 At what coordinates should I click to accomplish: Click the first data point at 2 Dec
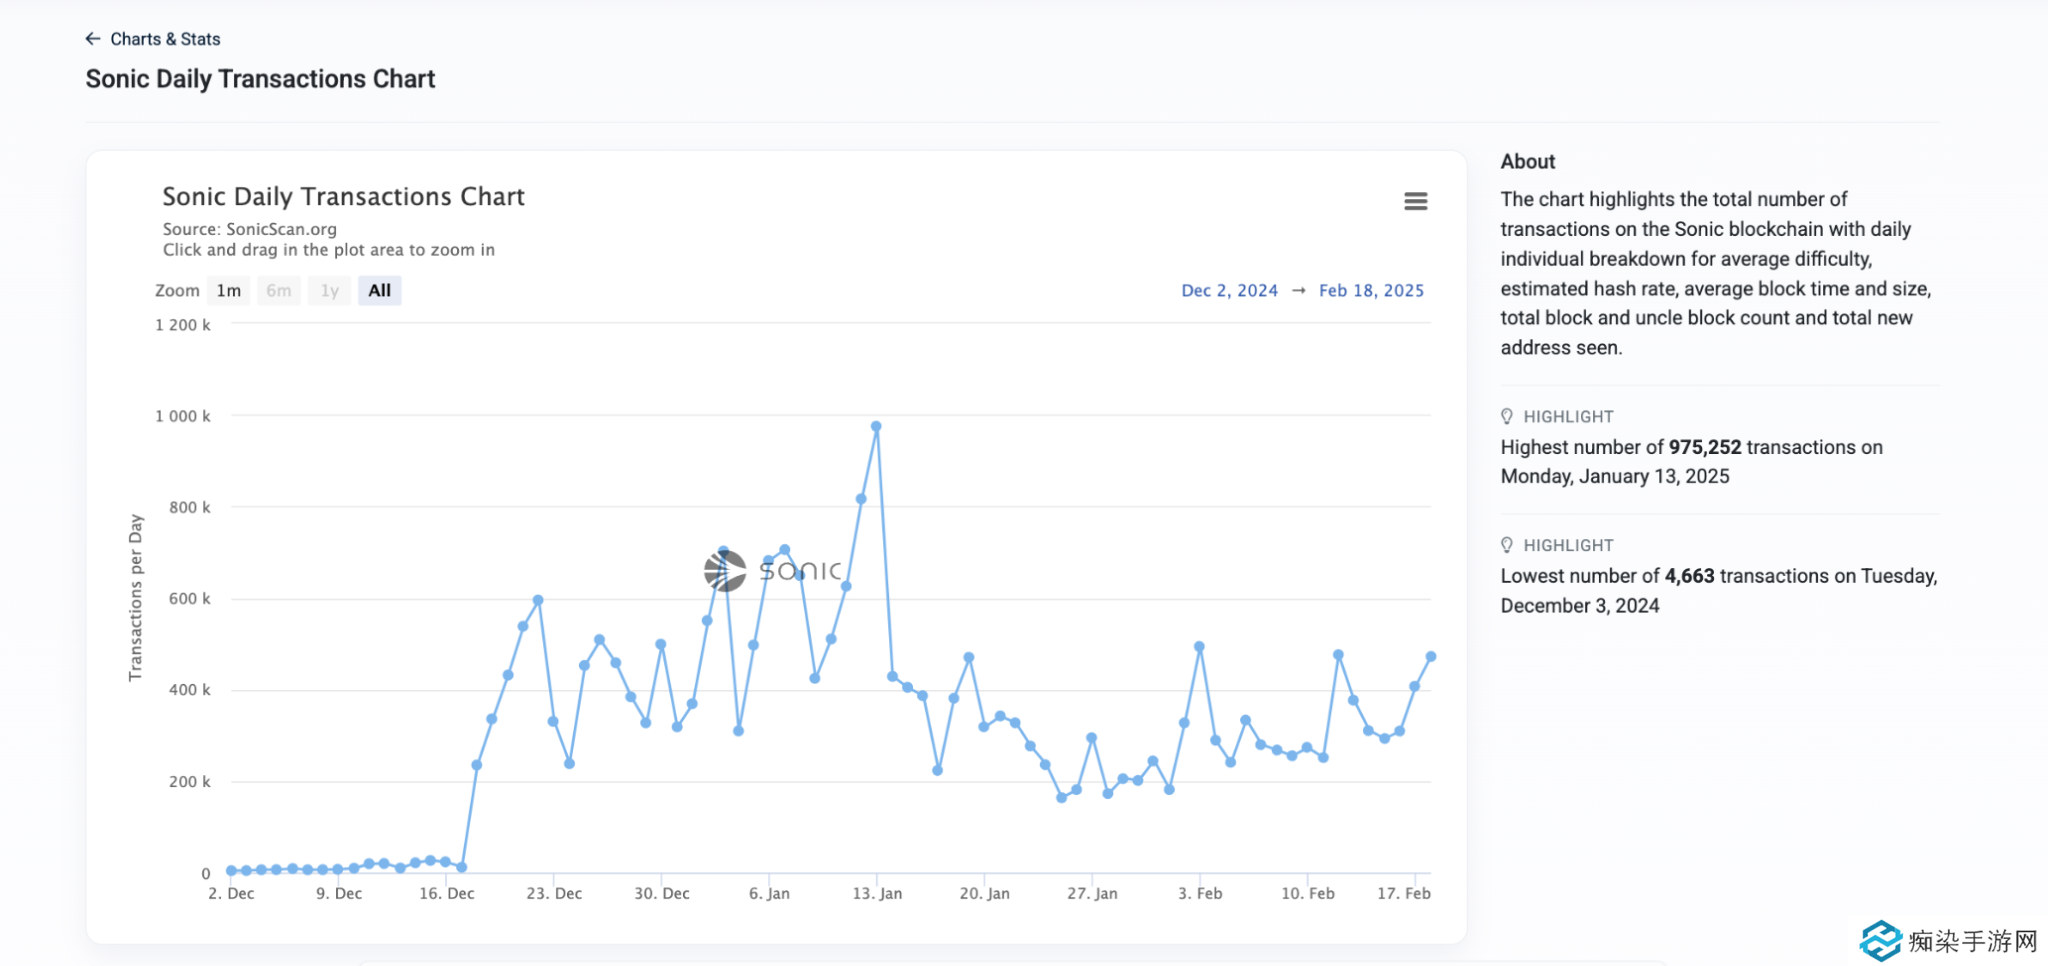231,871
